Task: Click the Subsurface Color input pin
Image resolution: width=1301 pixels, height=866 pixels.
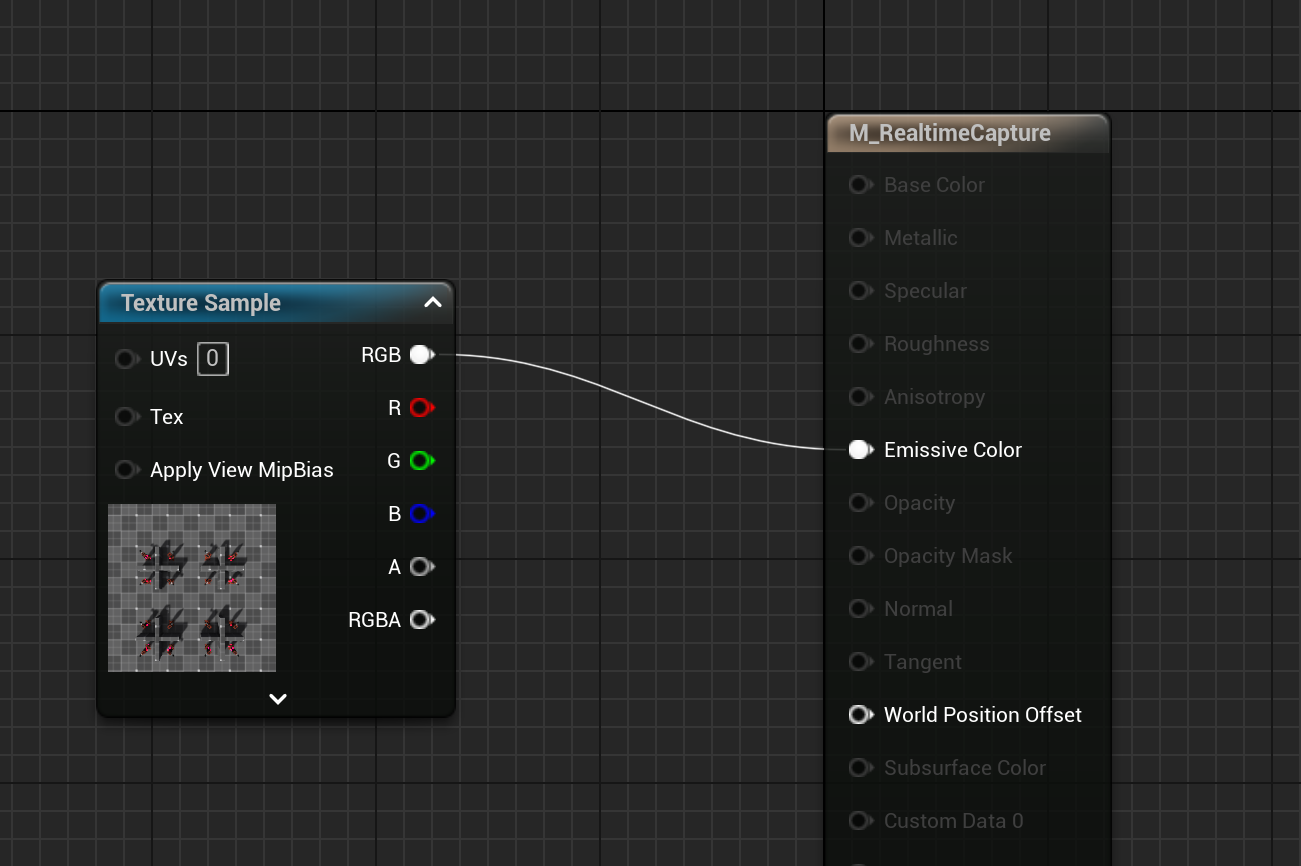Action: click(x=860, y=768)
